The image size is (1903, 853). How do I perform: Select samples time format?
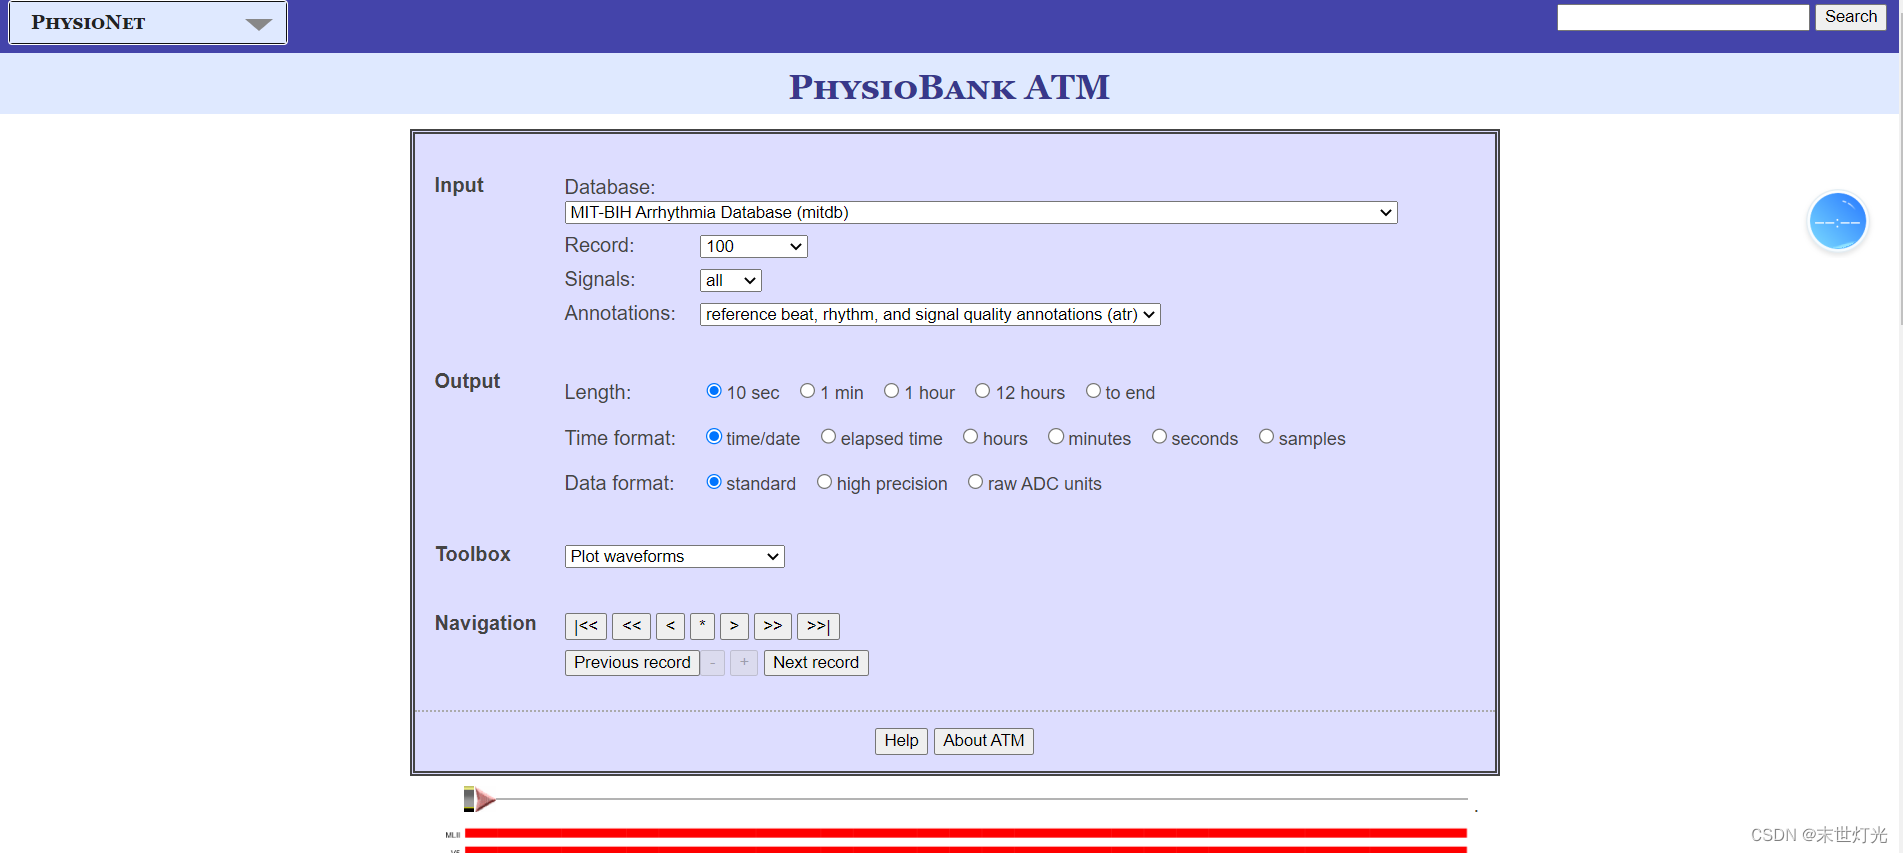1266,437
